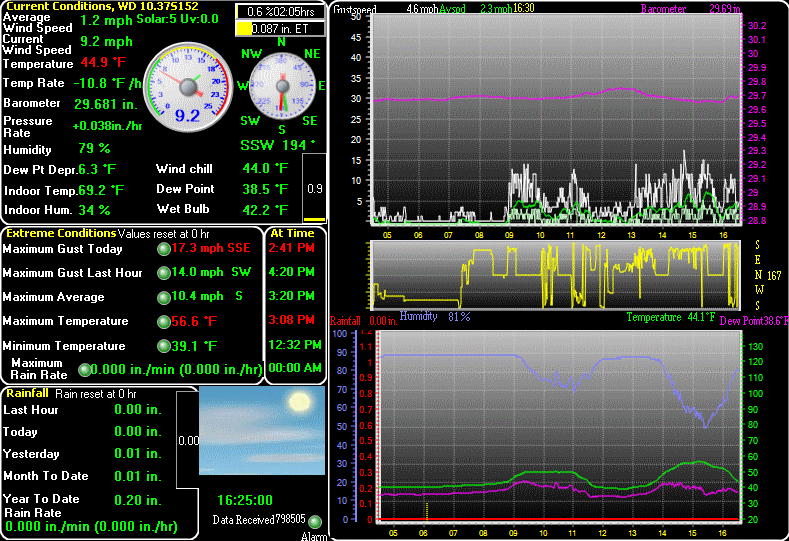Click the wind speed and barometer graph
Image resolution: width=789 pixels, height=541 pixels.
point(556,119)
